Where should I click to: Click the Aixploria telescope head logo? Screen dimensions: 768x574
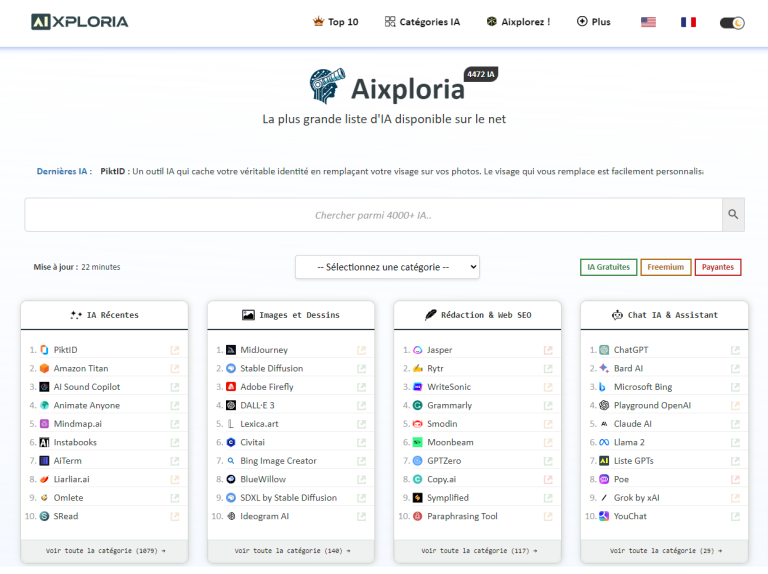click(x=327, y=86)
